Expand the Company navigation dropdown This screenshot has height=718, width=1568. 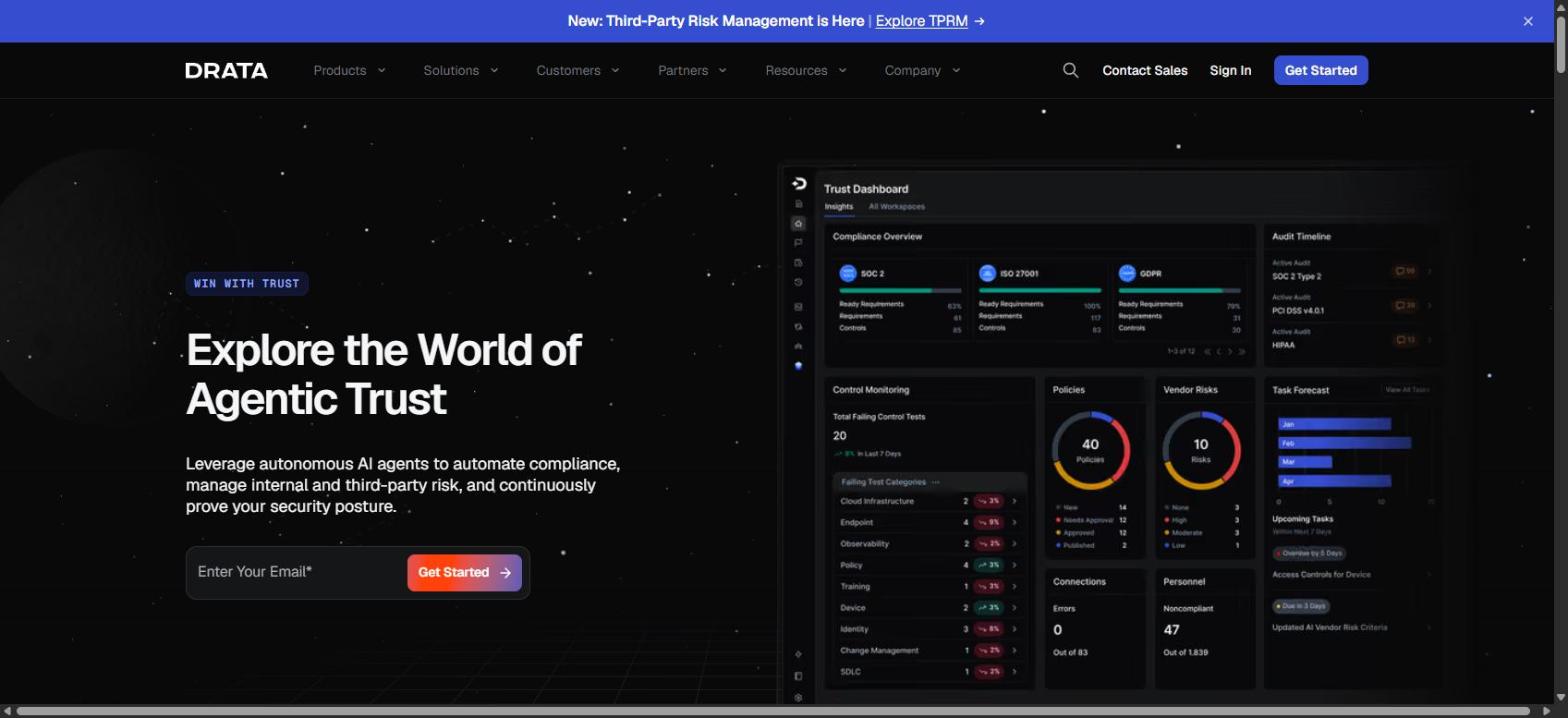[x=922, y=70]
